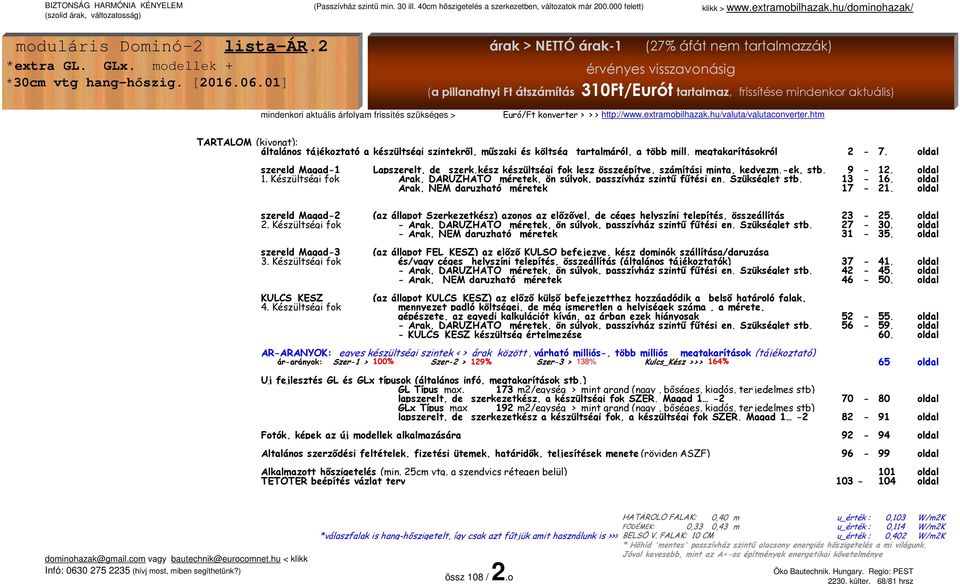This screenshot has width=960, height=584.
Task: Click the "szereld Magad-3" entry
Action: point(300,252)
